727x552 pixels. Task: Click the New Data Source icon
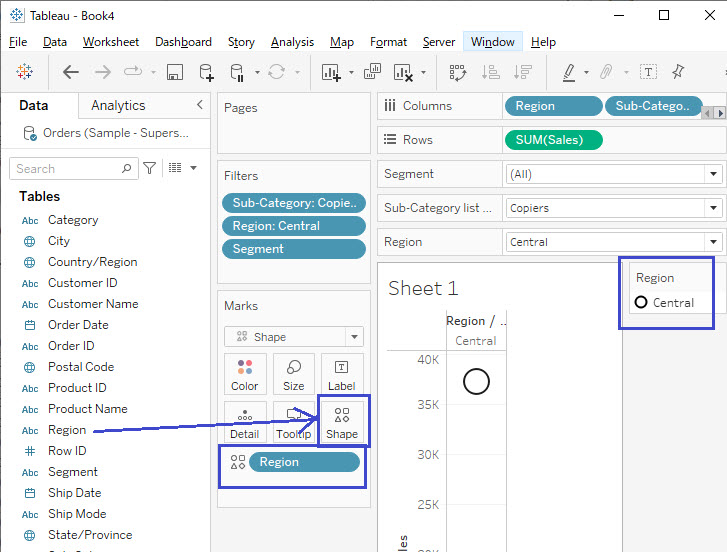click(206, 72)
